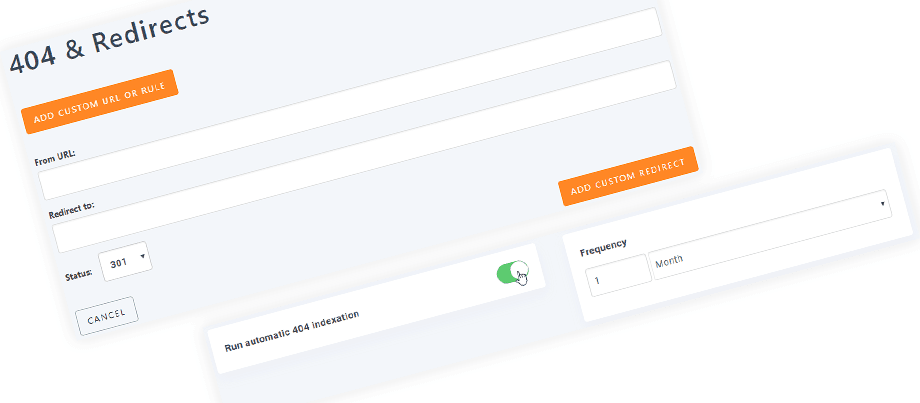The width and height of the screenshot is (920, 403).
Task: Click the Add Custom Redirect button
Action: [x=628, y=176]
